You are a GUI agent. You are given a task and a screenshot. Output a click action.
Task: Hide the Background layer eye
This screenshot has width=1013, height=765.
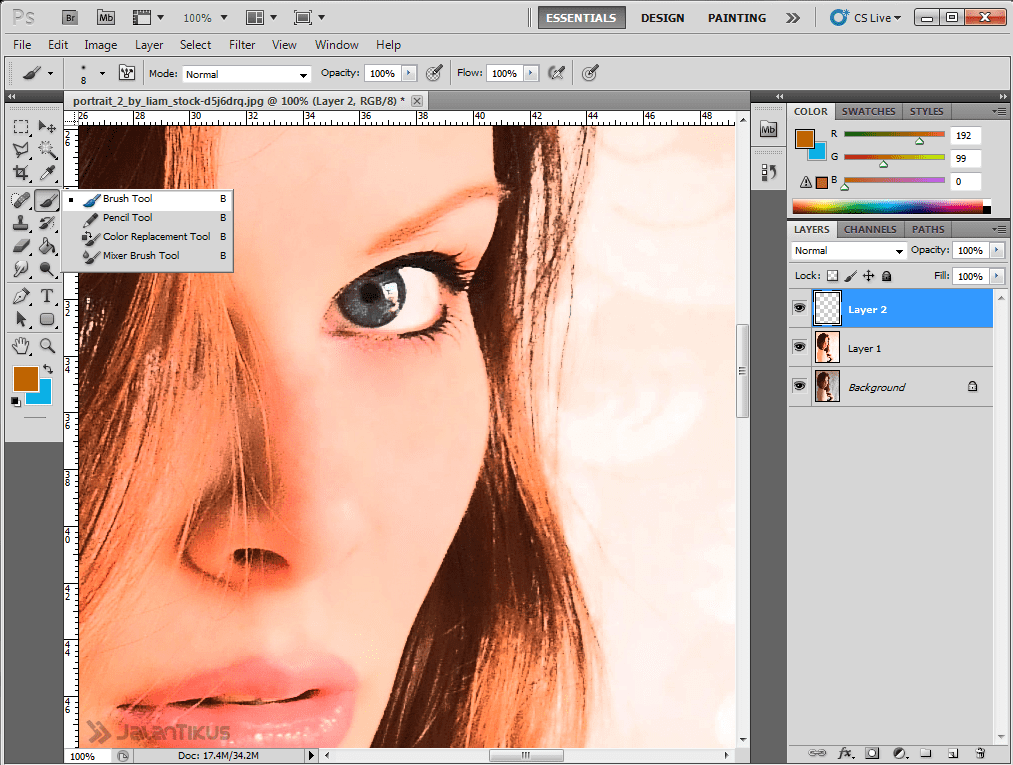(799, 386)
